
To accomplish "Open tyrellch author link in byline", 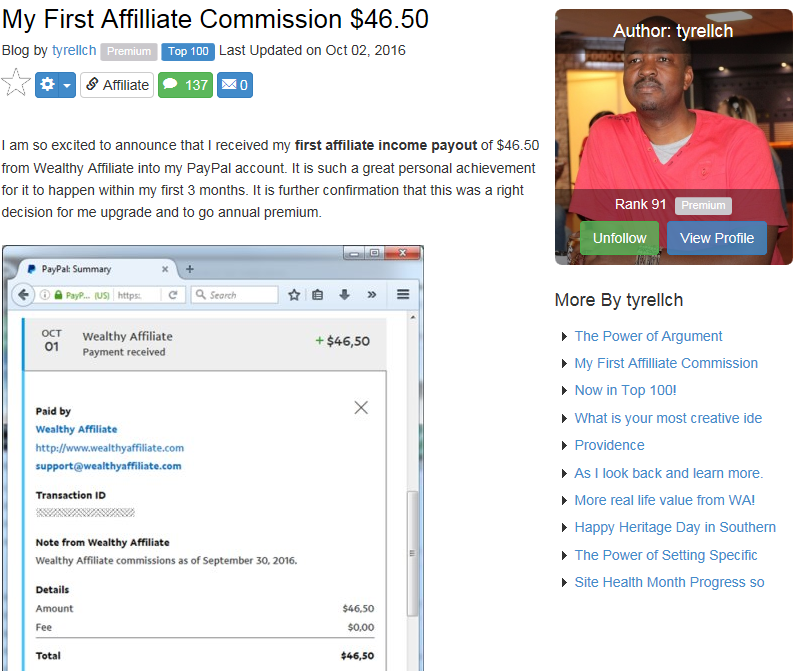I will [x=74, y=50].
